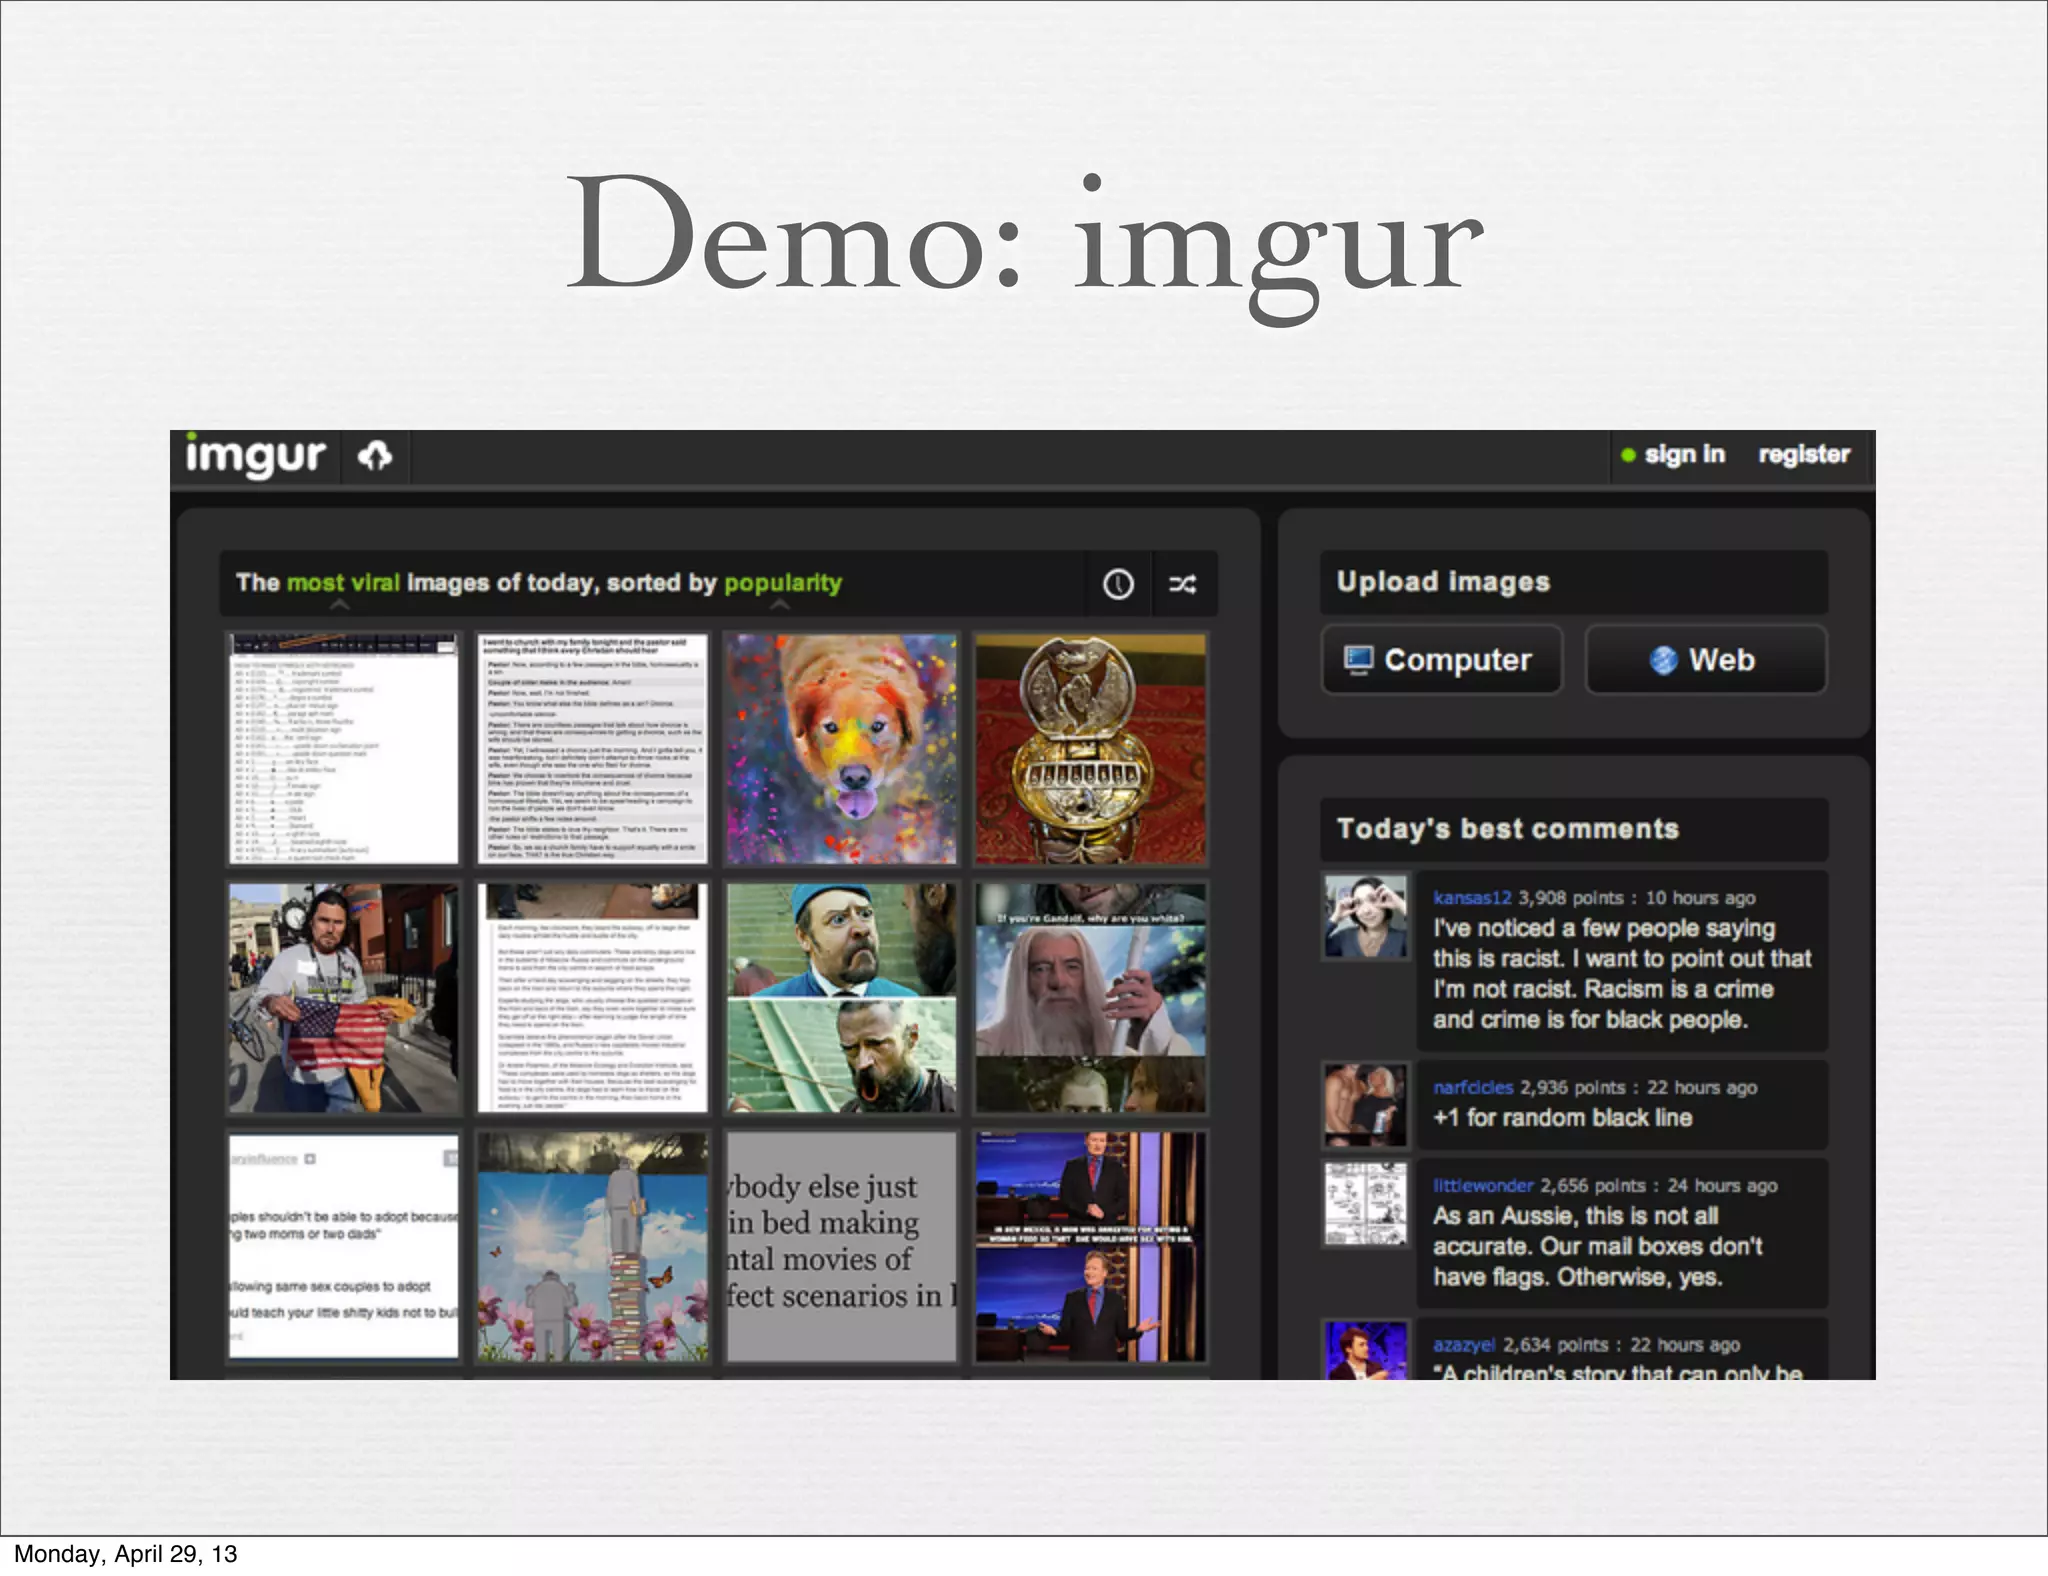Open the text article with photo thumbnail

(592, 998)
